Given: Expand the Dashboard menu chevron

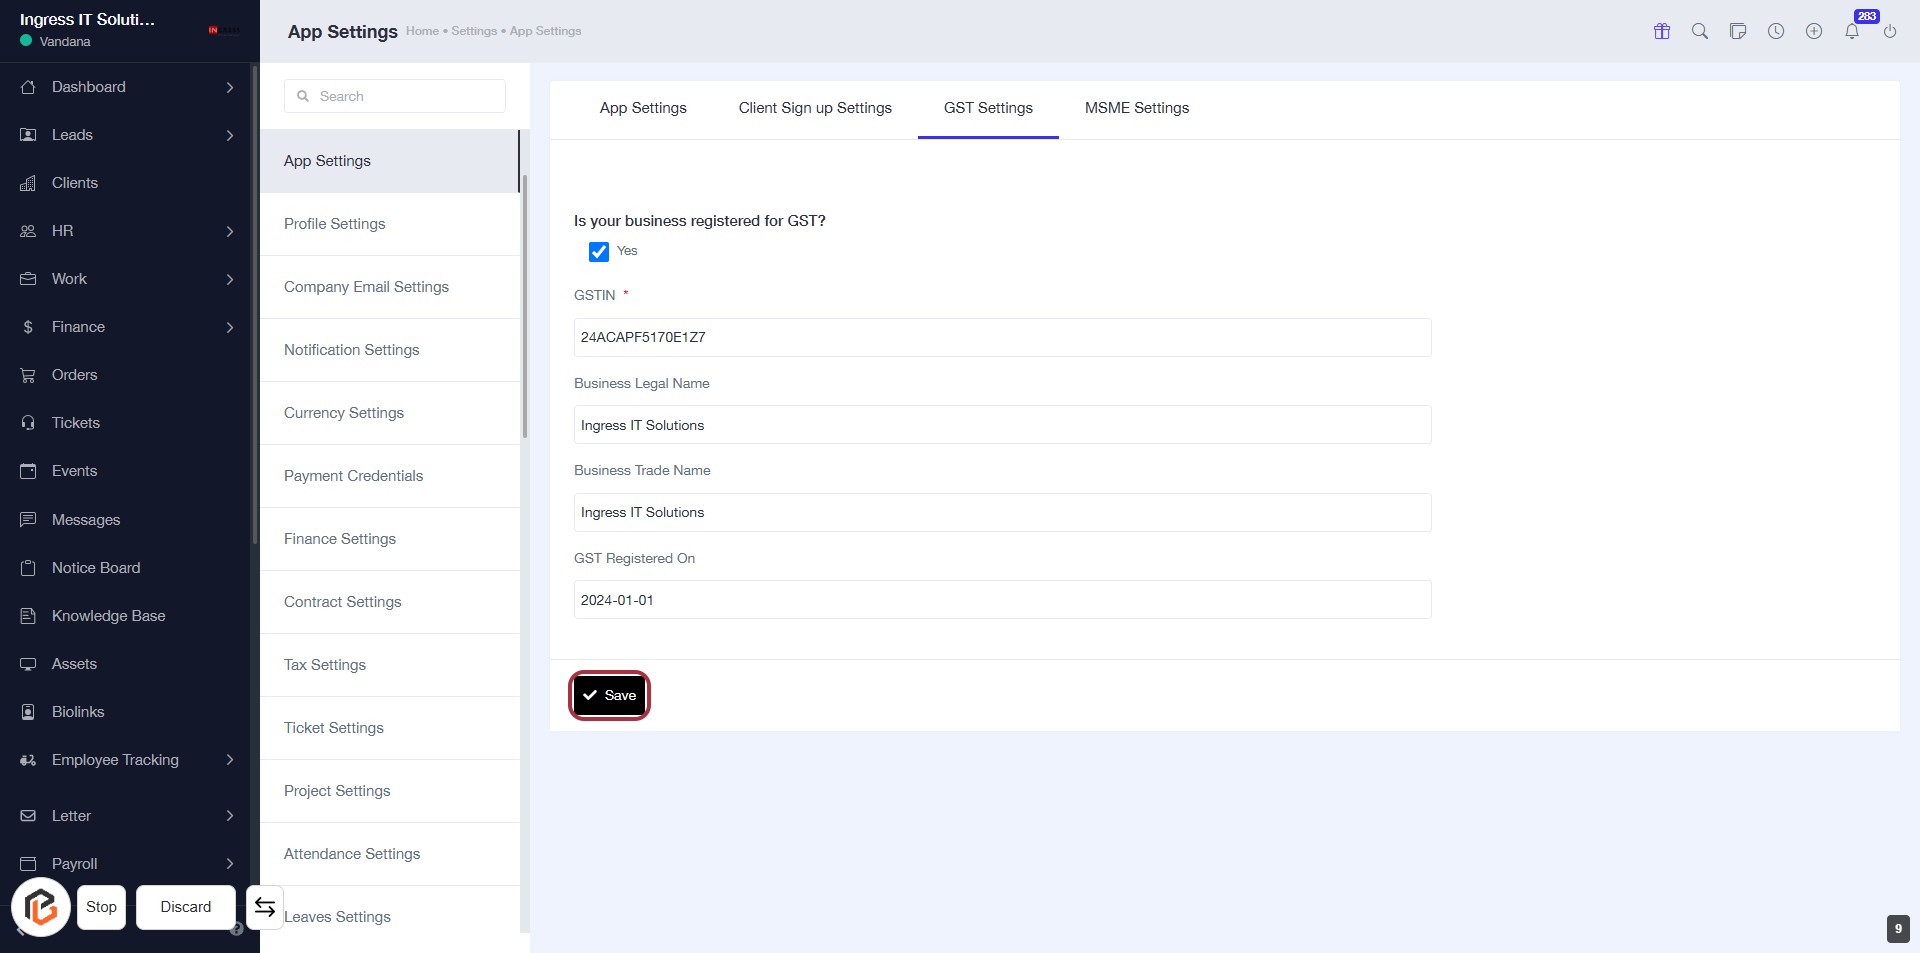Looking at the screenshot, I should tap(230, 87).
